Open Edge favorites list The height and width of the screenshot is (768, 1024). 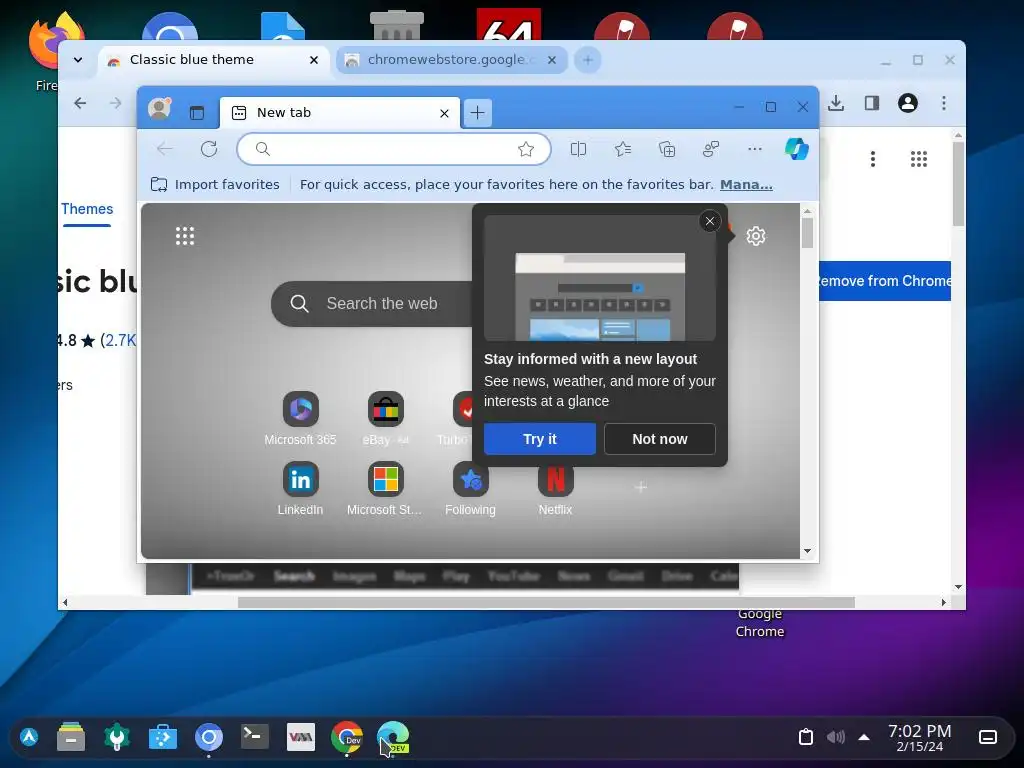tap(623, 150)
